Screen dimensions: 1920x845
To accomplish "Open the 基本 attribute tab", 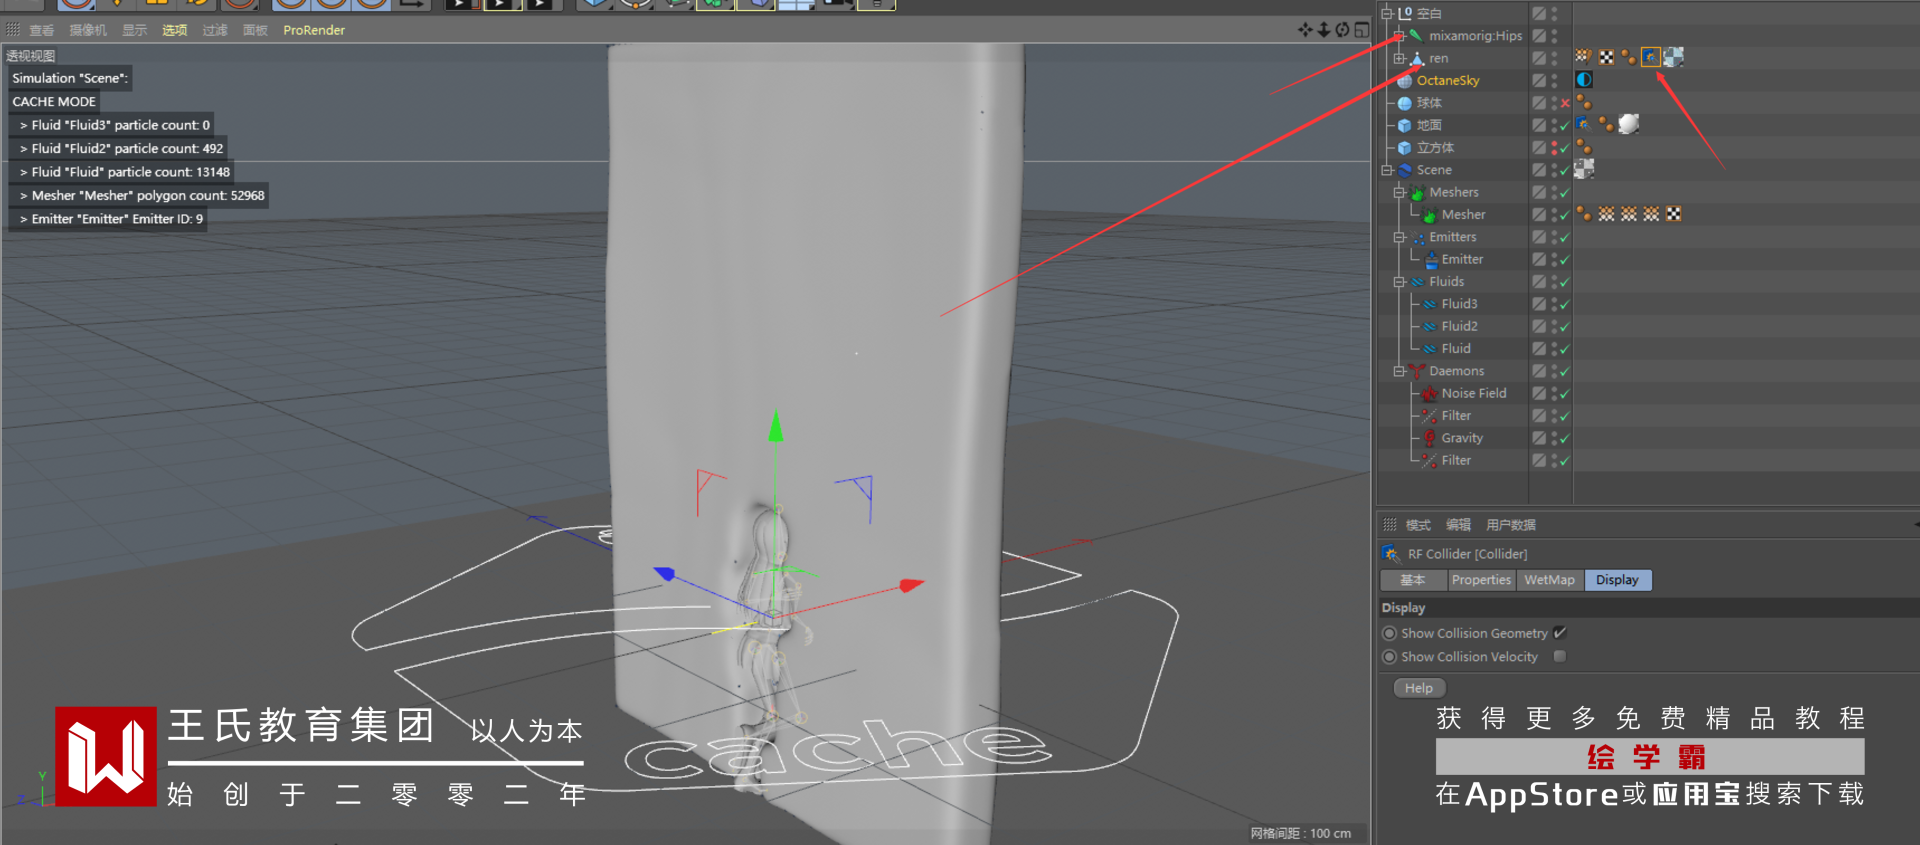I will (1413, 580).
